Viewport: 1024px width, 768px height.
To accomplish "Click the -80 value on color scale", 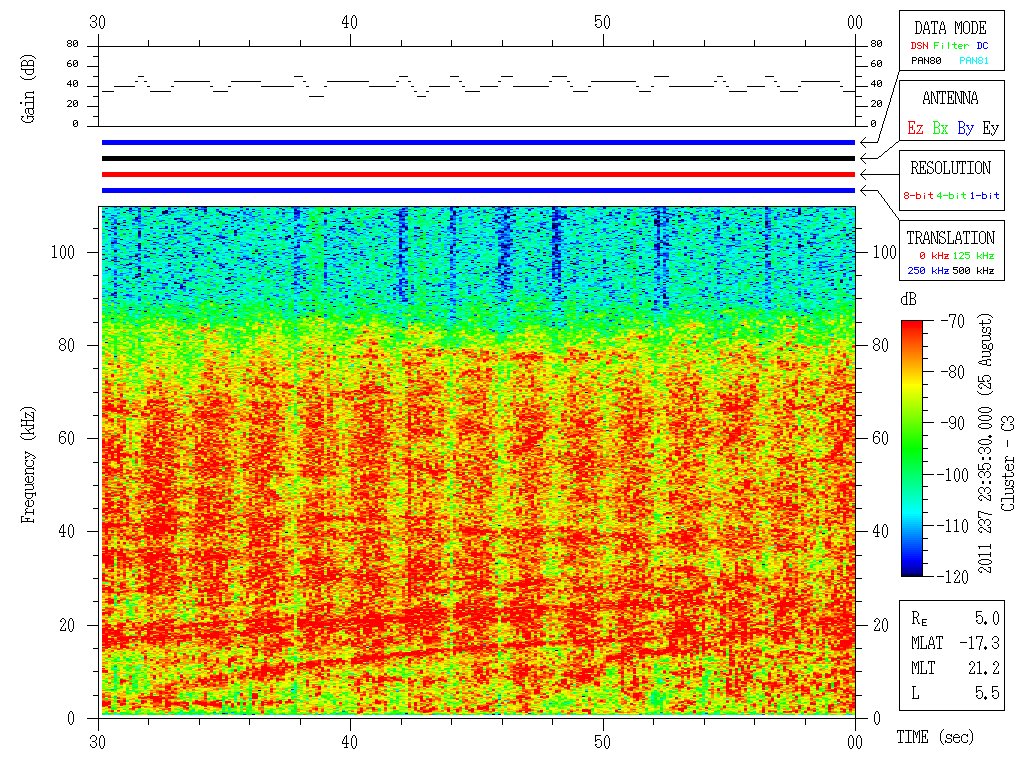I will pos(953,372).
